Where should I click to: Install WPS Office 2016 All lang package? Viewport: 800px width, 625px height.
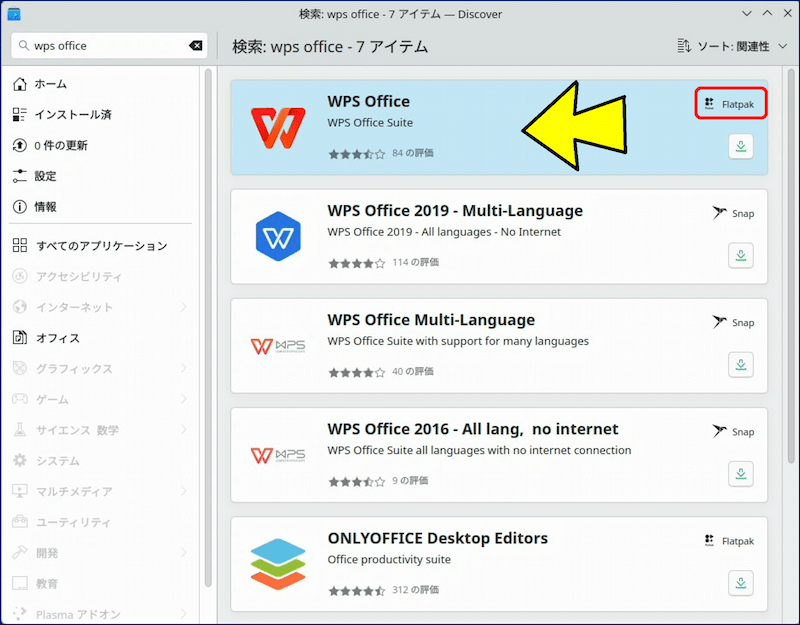(x=740, y=474)
